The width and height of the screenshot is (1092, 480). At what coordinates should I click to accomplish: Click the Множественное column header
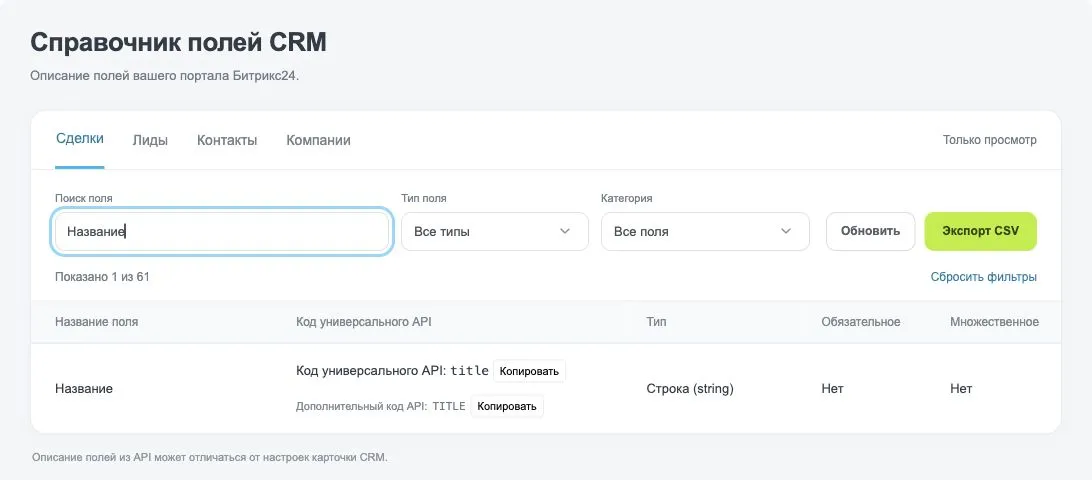point(994,322)
